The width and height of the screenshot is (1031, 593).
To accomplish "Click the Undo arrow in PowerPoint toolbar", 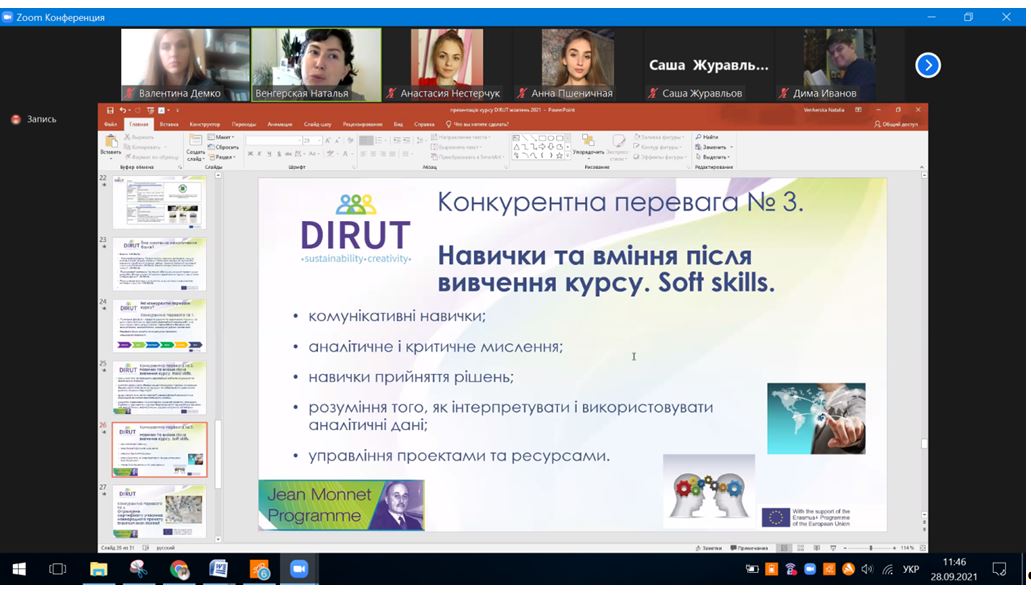I will pos(122,110).
